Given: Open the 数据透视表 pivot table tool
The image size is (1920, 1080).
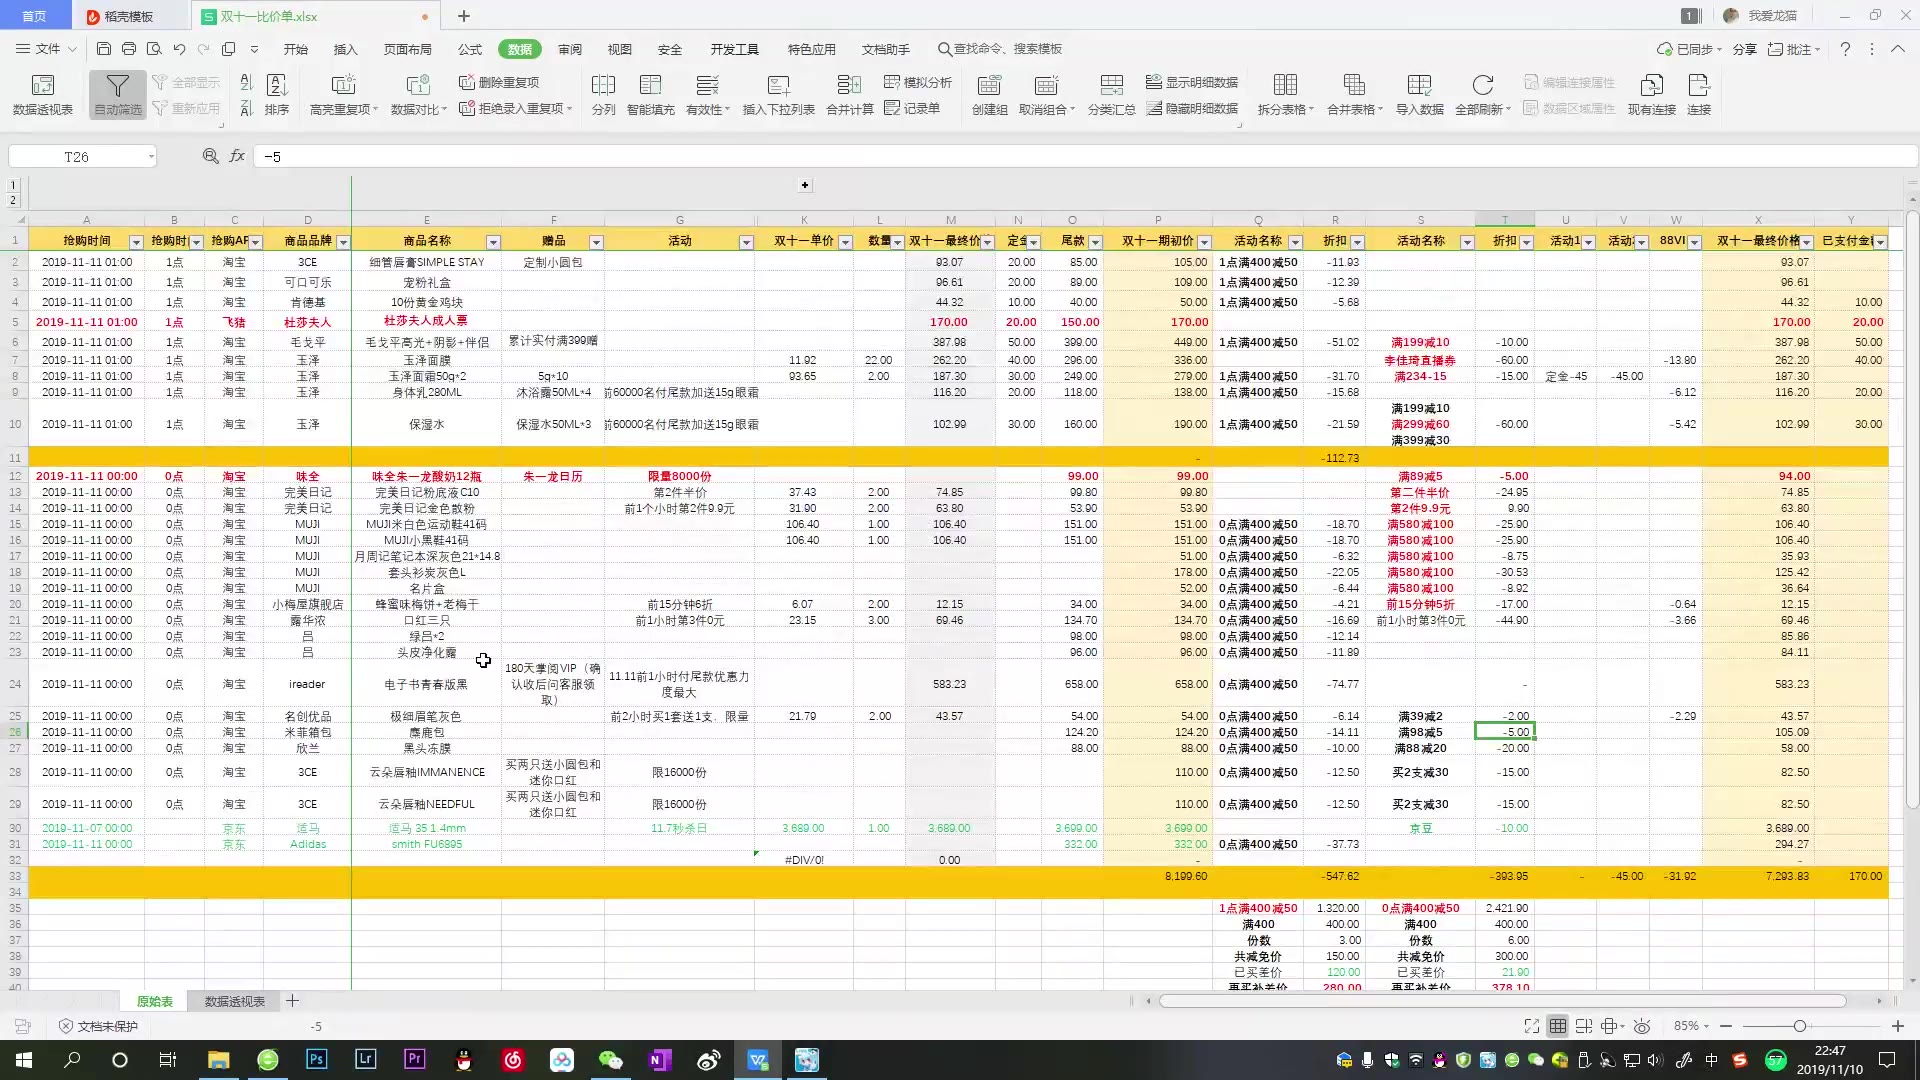Looking at the screenshot, I should [42, 95].
